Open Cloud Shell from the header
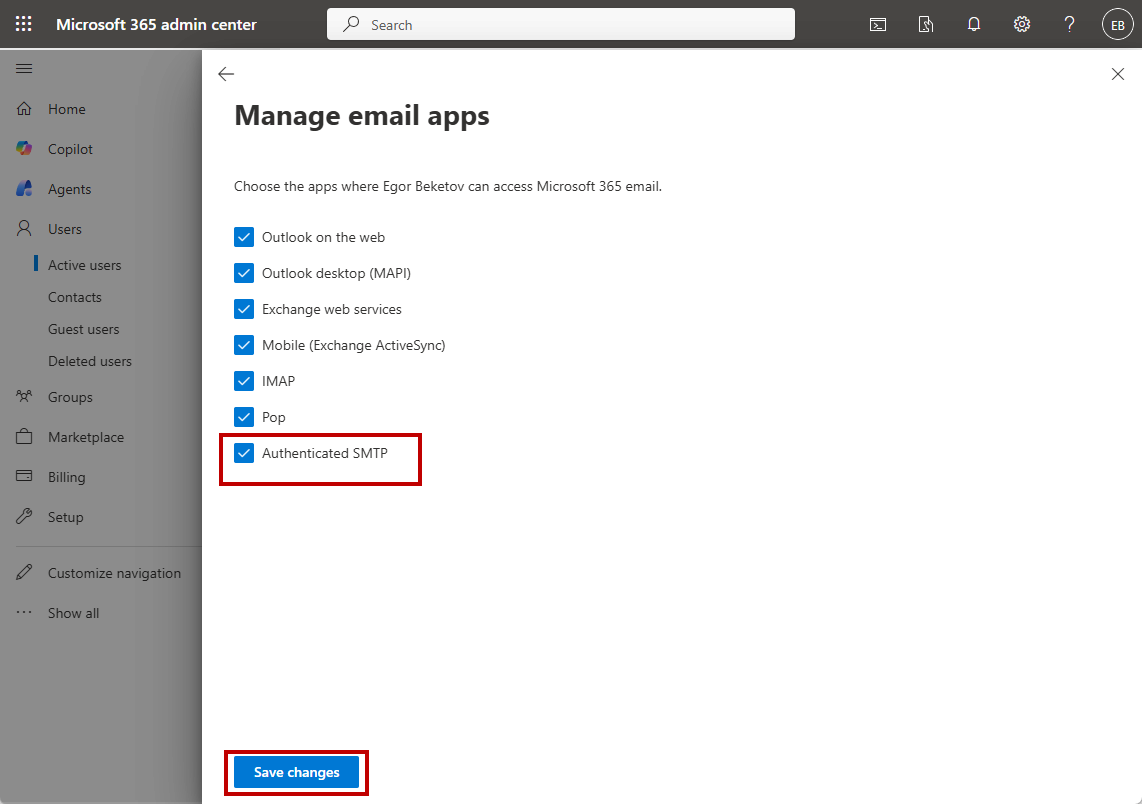The height and width of the screenshot is (804, 1142). 878,25
